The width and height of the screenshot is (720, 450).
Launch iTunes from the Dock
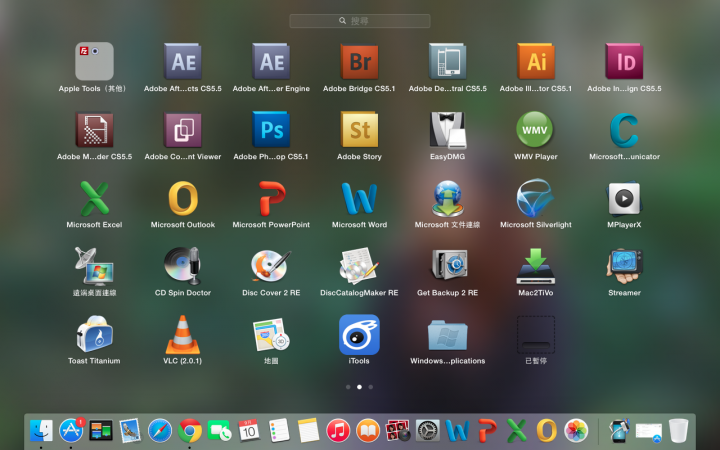[x=338, y=431]
